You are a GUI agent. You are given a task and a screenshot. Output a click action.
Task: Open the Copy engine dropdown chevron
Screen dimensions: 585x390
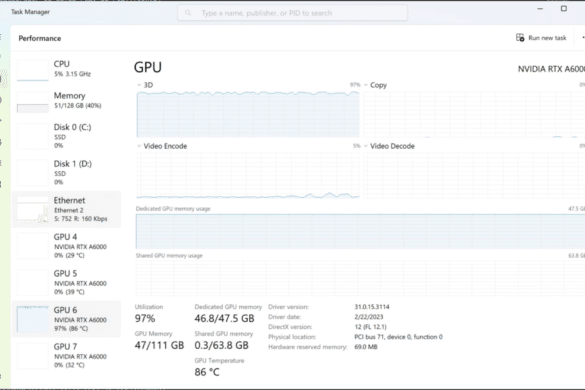pyautogui.click(x=366, y=85)
